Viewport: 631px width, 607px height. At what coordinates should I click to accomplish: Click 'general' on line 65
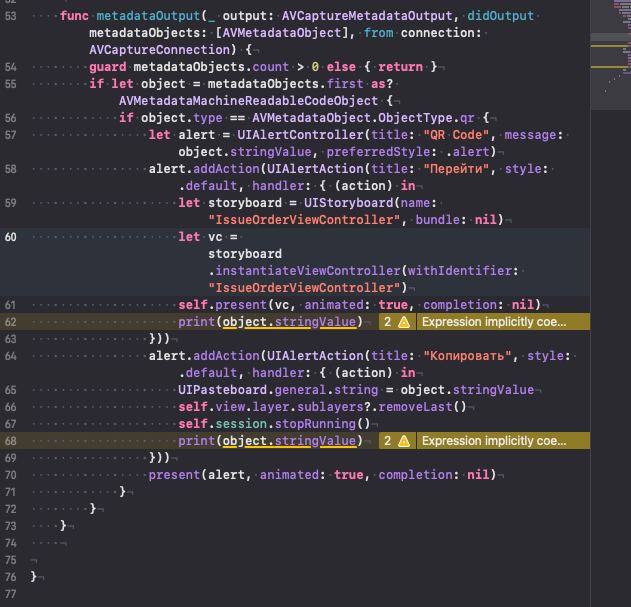300,390
